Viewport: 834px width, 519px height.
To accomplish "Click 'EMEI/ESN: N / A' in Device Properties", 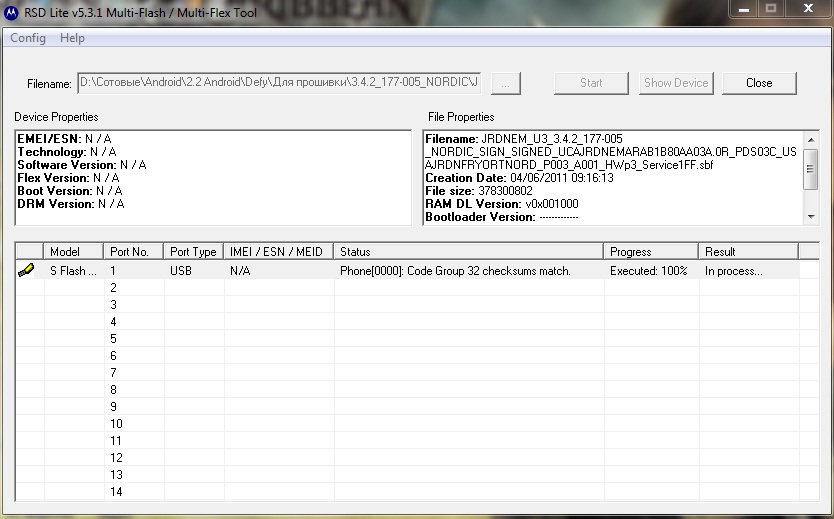I will (x=64, y=139).
